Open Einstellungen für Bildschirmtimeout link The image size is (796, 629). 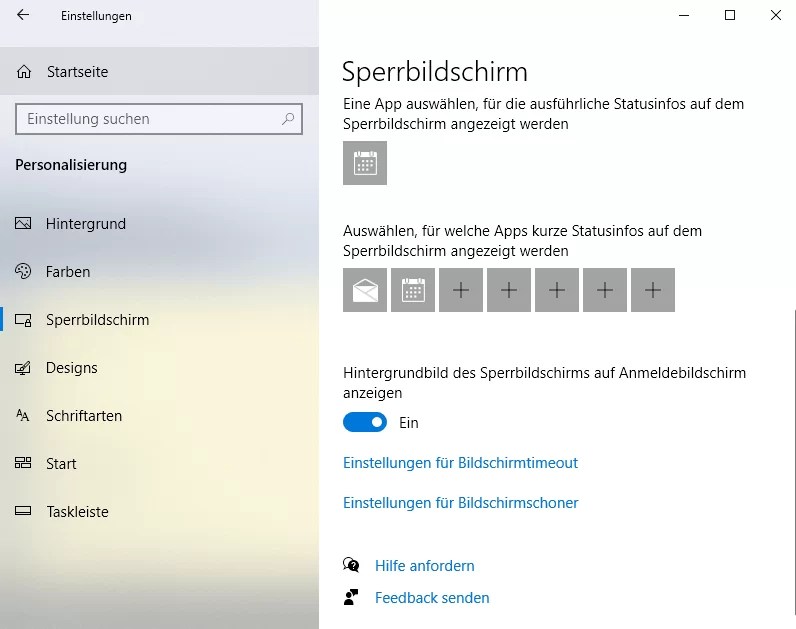[x=460, y=462]
